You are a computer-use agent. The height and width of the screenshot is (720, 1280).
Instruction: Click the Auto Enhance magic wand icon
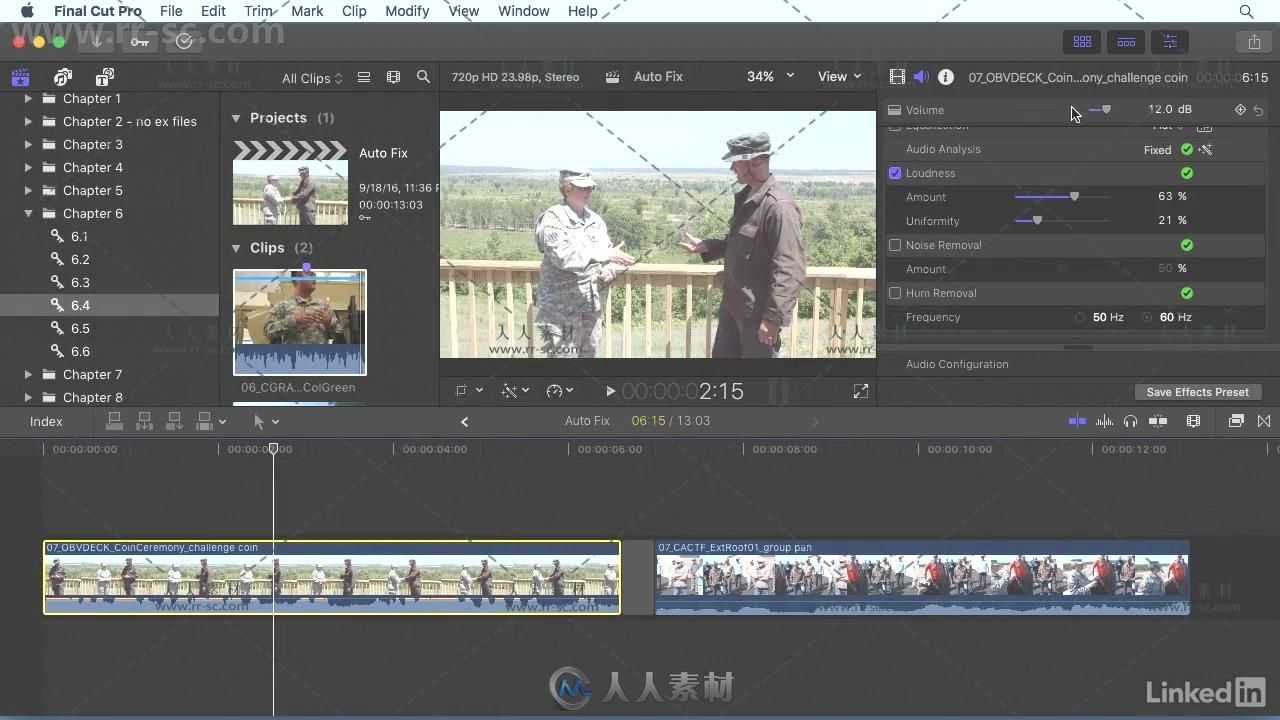click(1205, 149)
